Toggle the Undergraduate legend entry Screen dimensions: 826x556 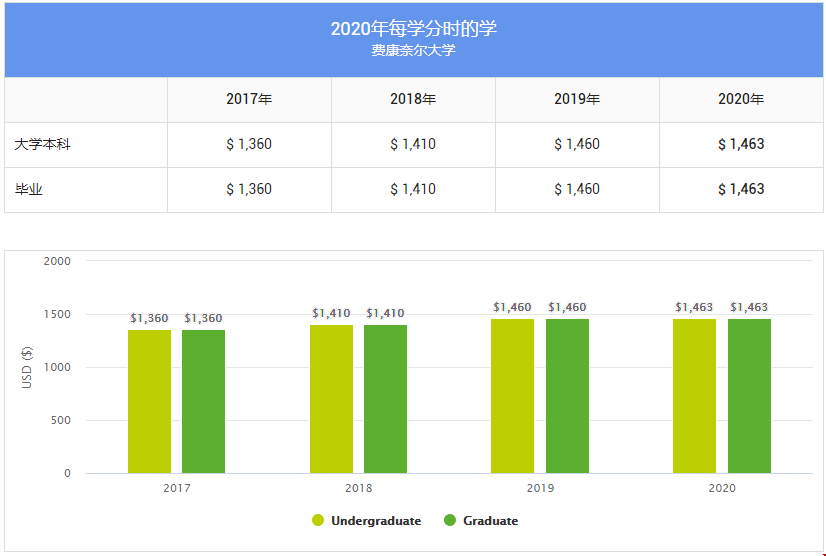click(x=367, y=521)
